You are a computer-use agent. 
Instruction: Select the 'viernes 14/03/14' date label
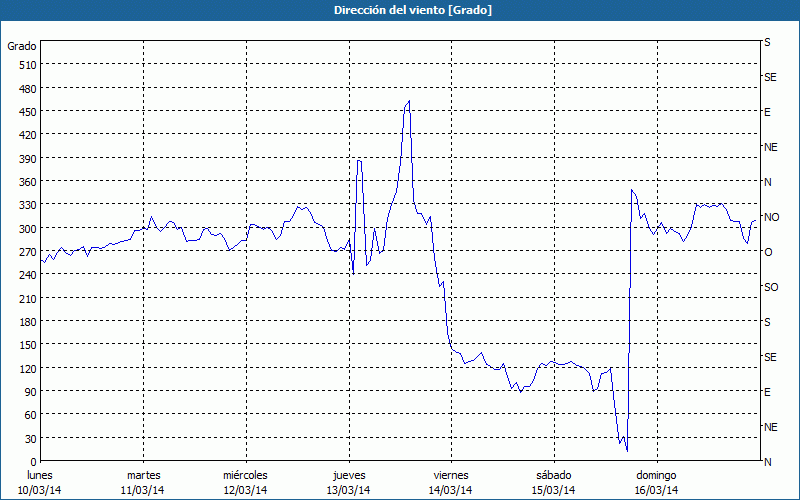(450, 482)
